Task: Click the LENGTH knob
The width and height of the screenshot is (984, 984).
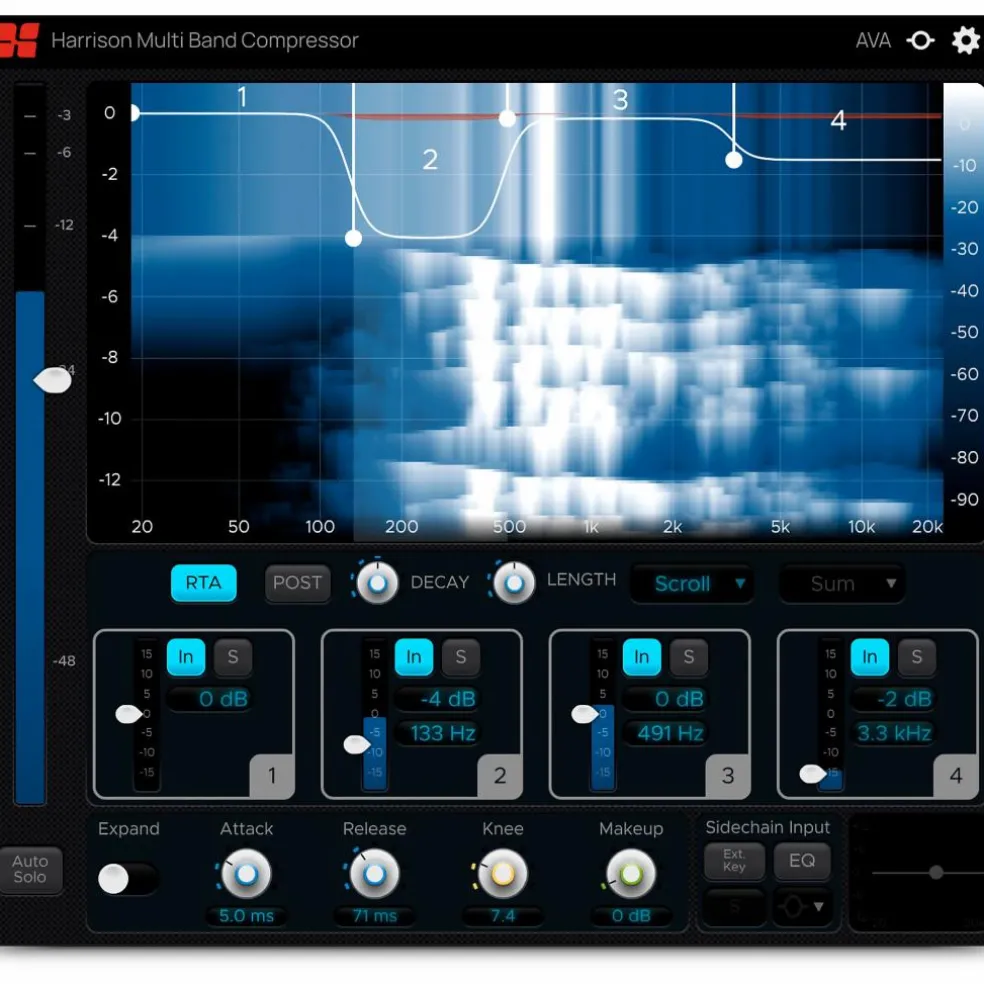Action: (513, 583)
